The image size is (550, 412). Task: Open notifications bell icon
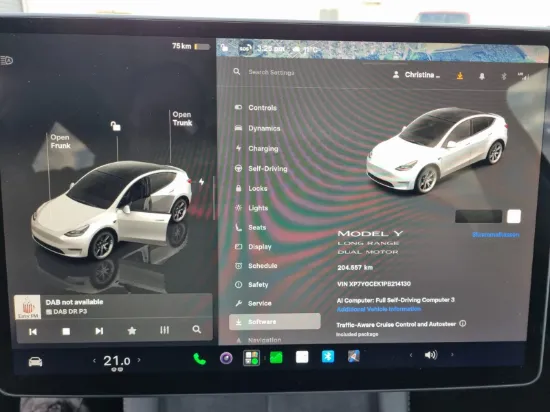pos(482,76)
